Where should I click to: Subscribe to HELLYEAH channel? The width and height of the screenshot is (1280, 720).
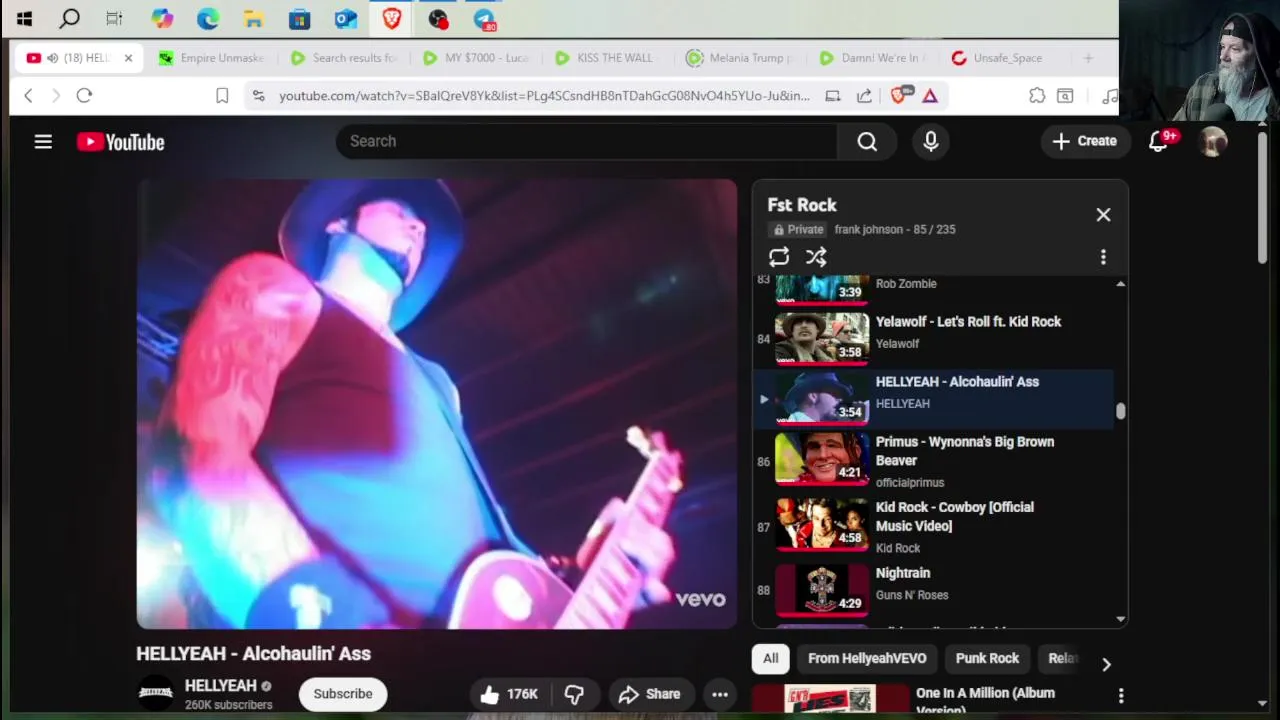pos(343,694)
